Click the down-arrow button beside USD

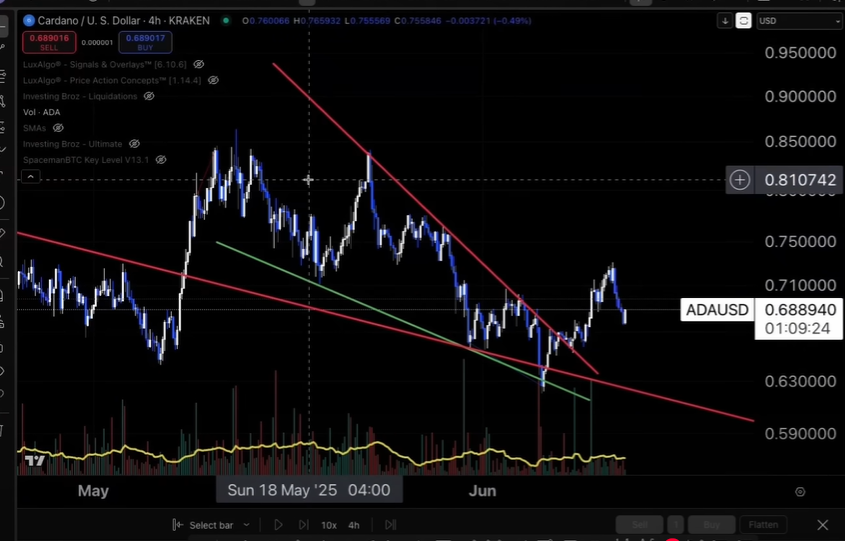coord(725,21)
